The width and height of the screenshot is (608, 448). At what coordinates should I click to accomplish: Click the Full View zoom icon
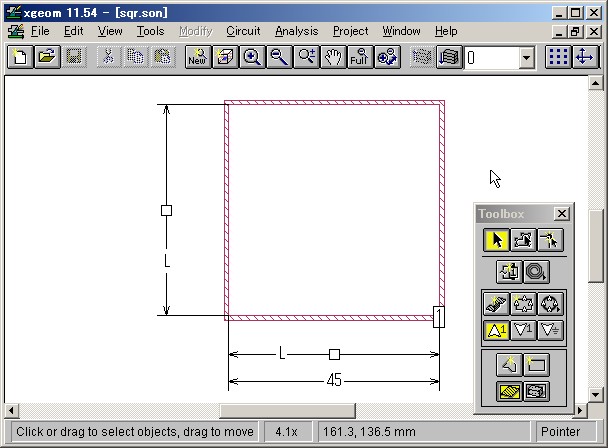tap(360, 57)
